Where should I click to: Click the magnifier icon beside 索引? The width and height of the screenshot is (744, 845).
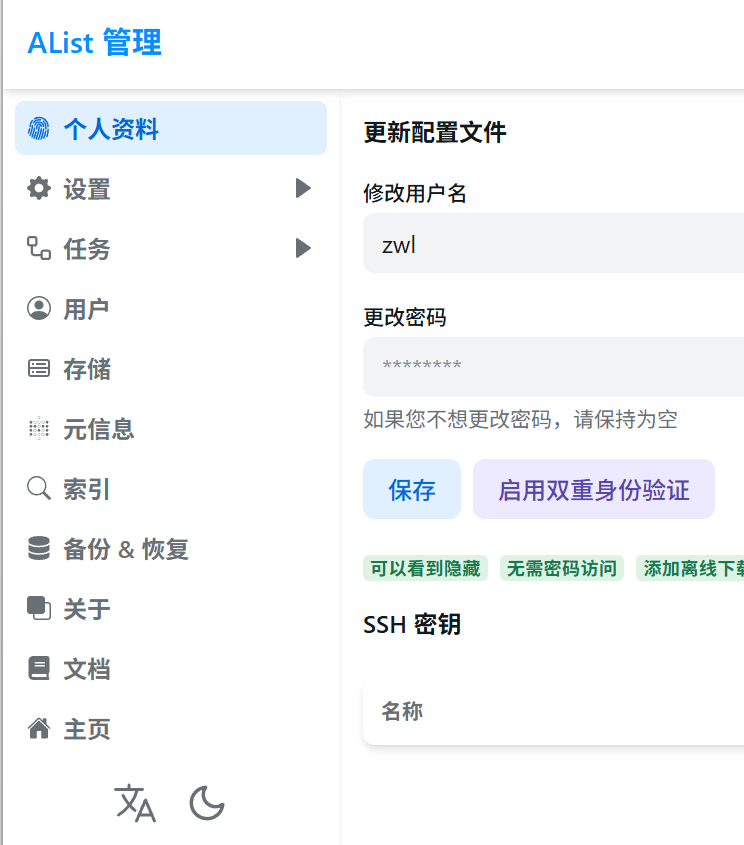[x=39, y=488]
